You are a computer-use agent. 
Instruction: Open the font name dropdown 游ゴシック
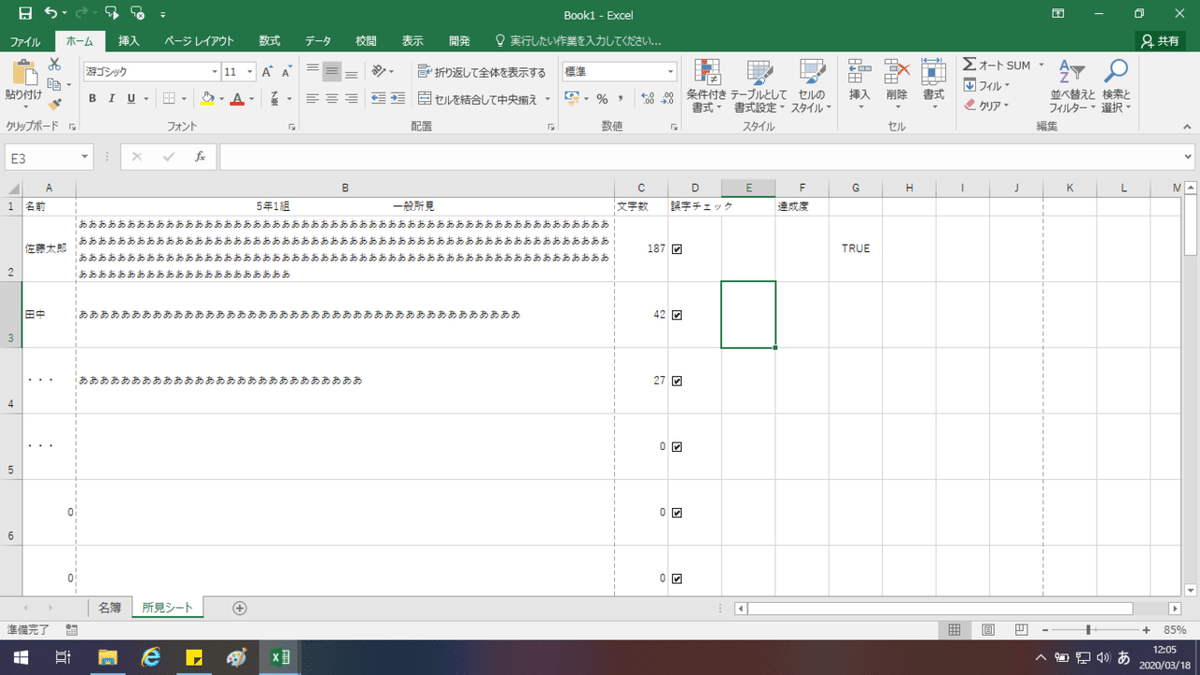(x=214, y=72)
